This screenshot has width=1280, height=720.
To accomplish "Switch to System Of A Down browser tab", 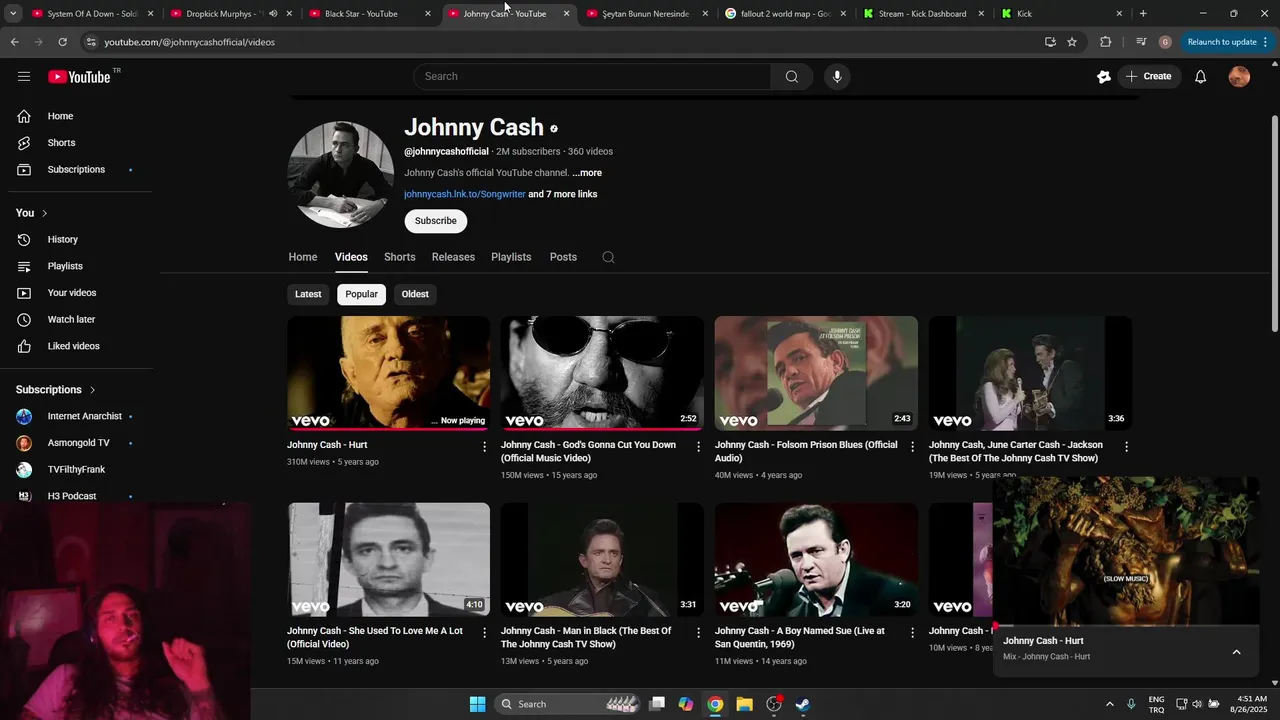I will tap(92, 14).
